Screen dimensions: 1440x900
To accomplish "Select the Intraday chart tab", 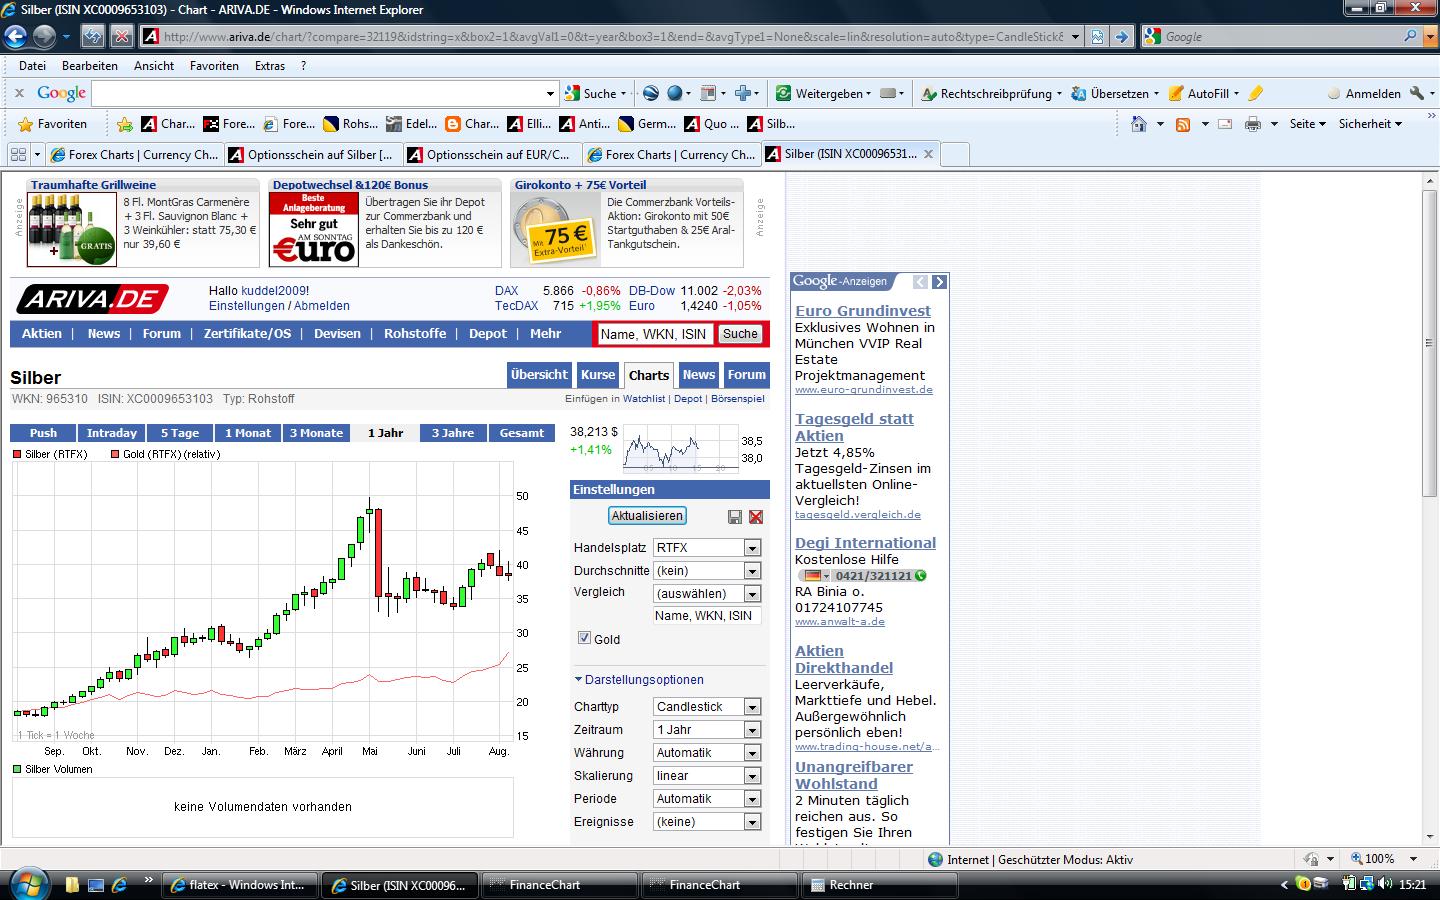I will [112, 433].
